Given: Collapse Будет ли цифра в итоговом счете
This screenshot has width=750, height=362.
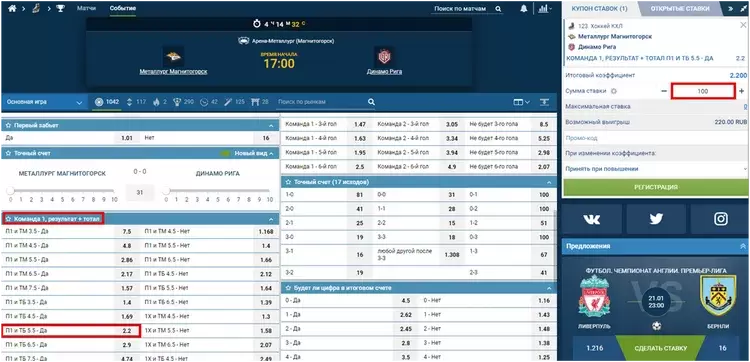Looking at the screenshot, I should coord(549,288).
